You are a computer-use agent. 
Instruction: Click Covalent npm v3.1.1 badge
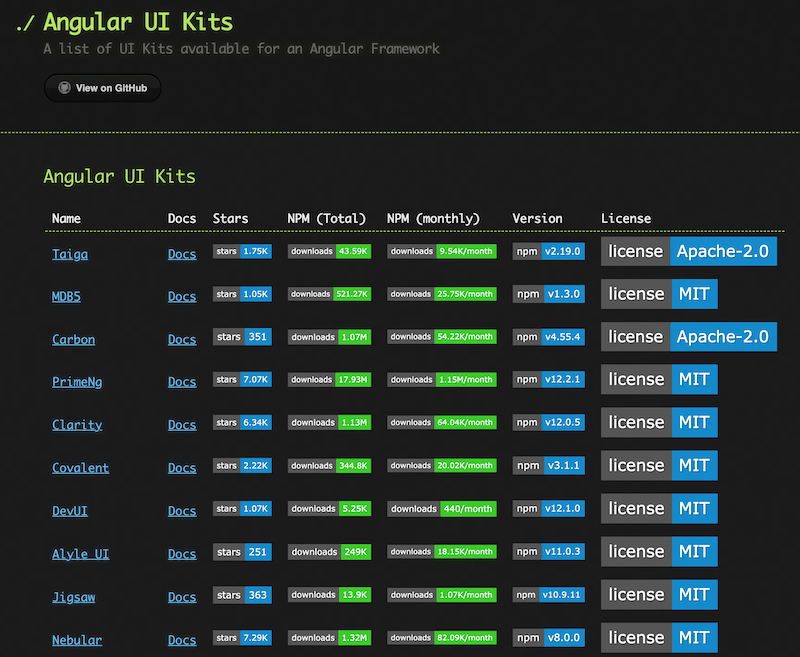pyautogui.click(x=548, y=465)
